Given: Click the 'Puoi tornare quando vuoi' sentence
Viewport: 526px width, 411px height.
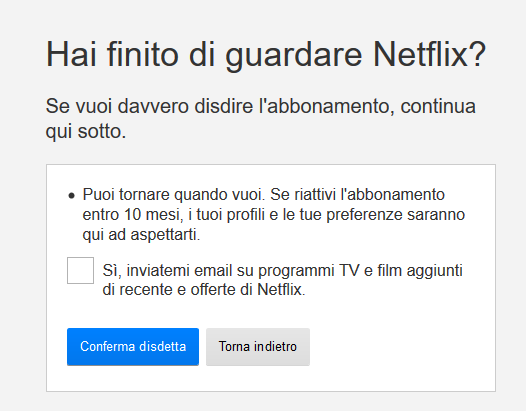Looking at the screenshot, I should [174, 195].
